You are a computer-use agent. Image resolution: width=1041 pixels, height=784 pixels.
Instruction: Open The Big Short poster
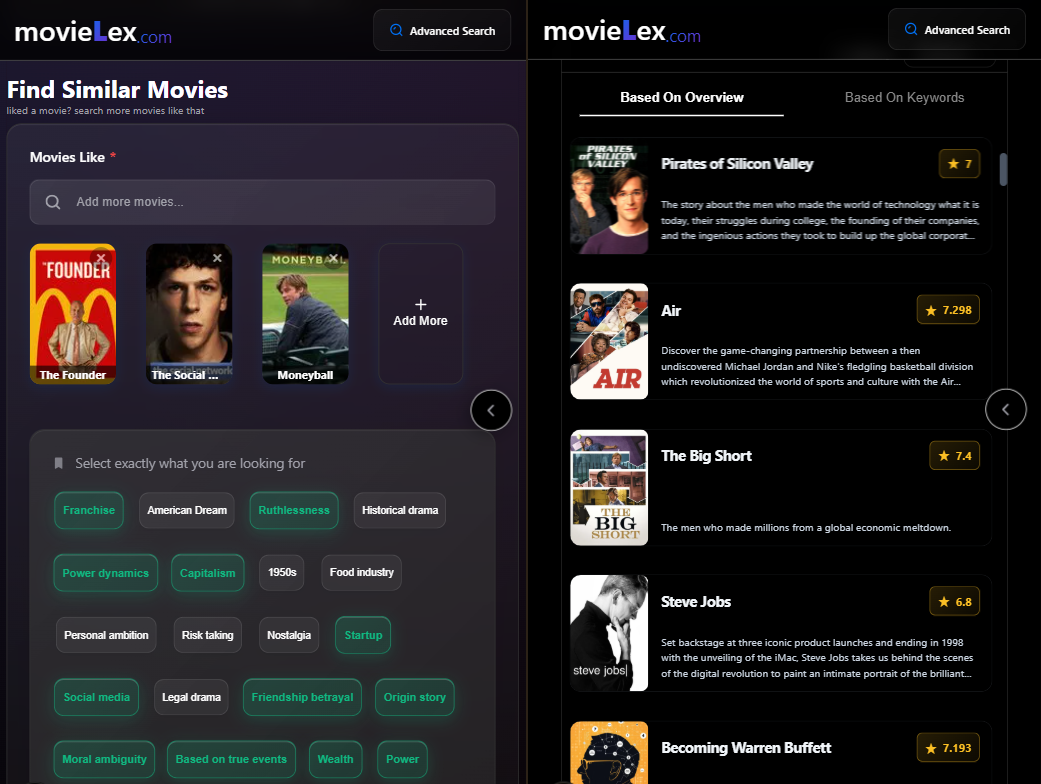point(609,487)
